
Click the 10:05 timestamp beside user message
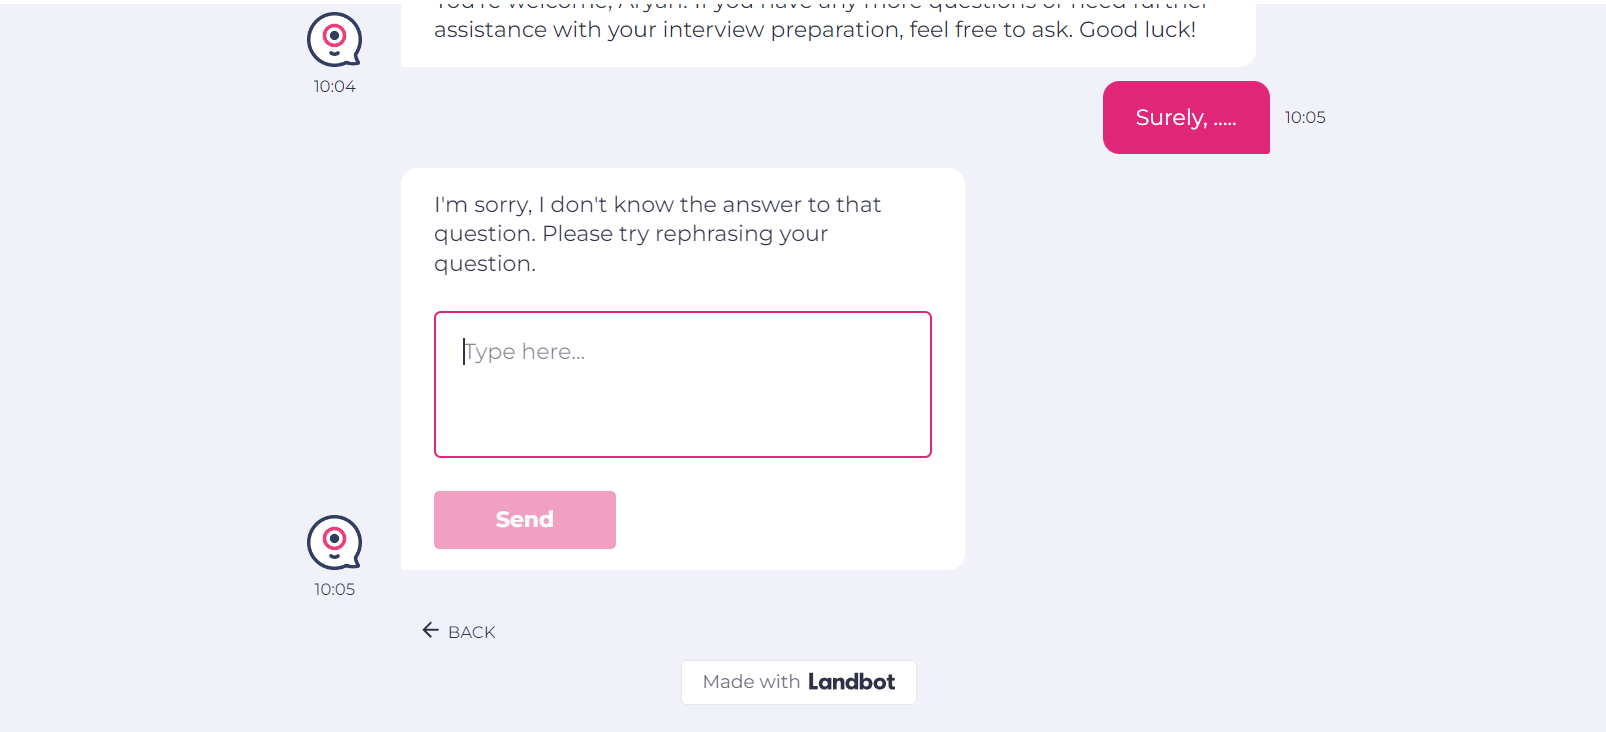[x=1305, y=118]
